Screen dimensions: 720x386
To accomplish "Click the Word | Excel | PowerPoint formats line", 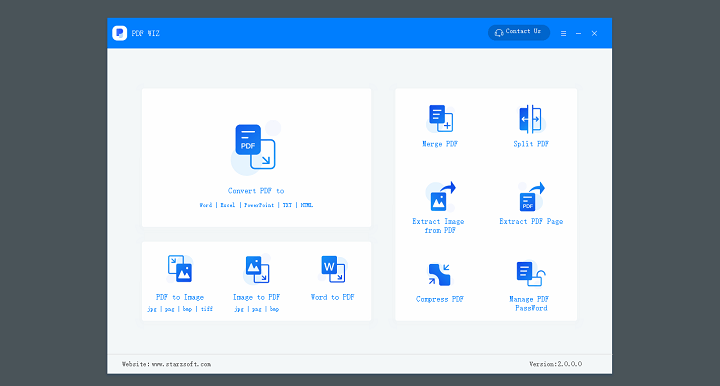I will (256, 205).
